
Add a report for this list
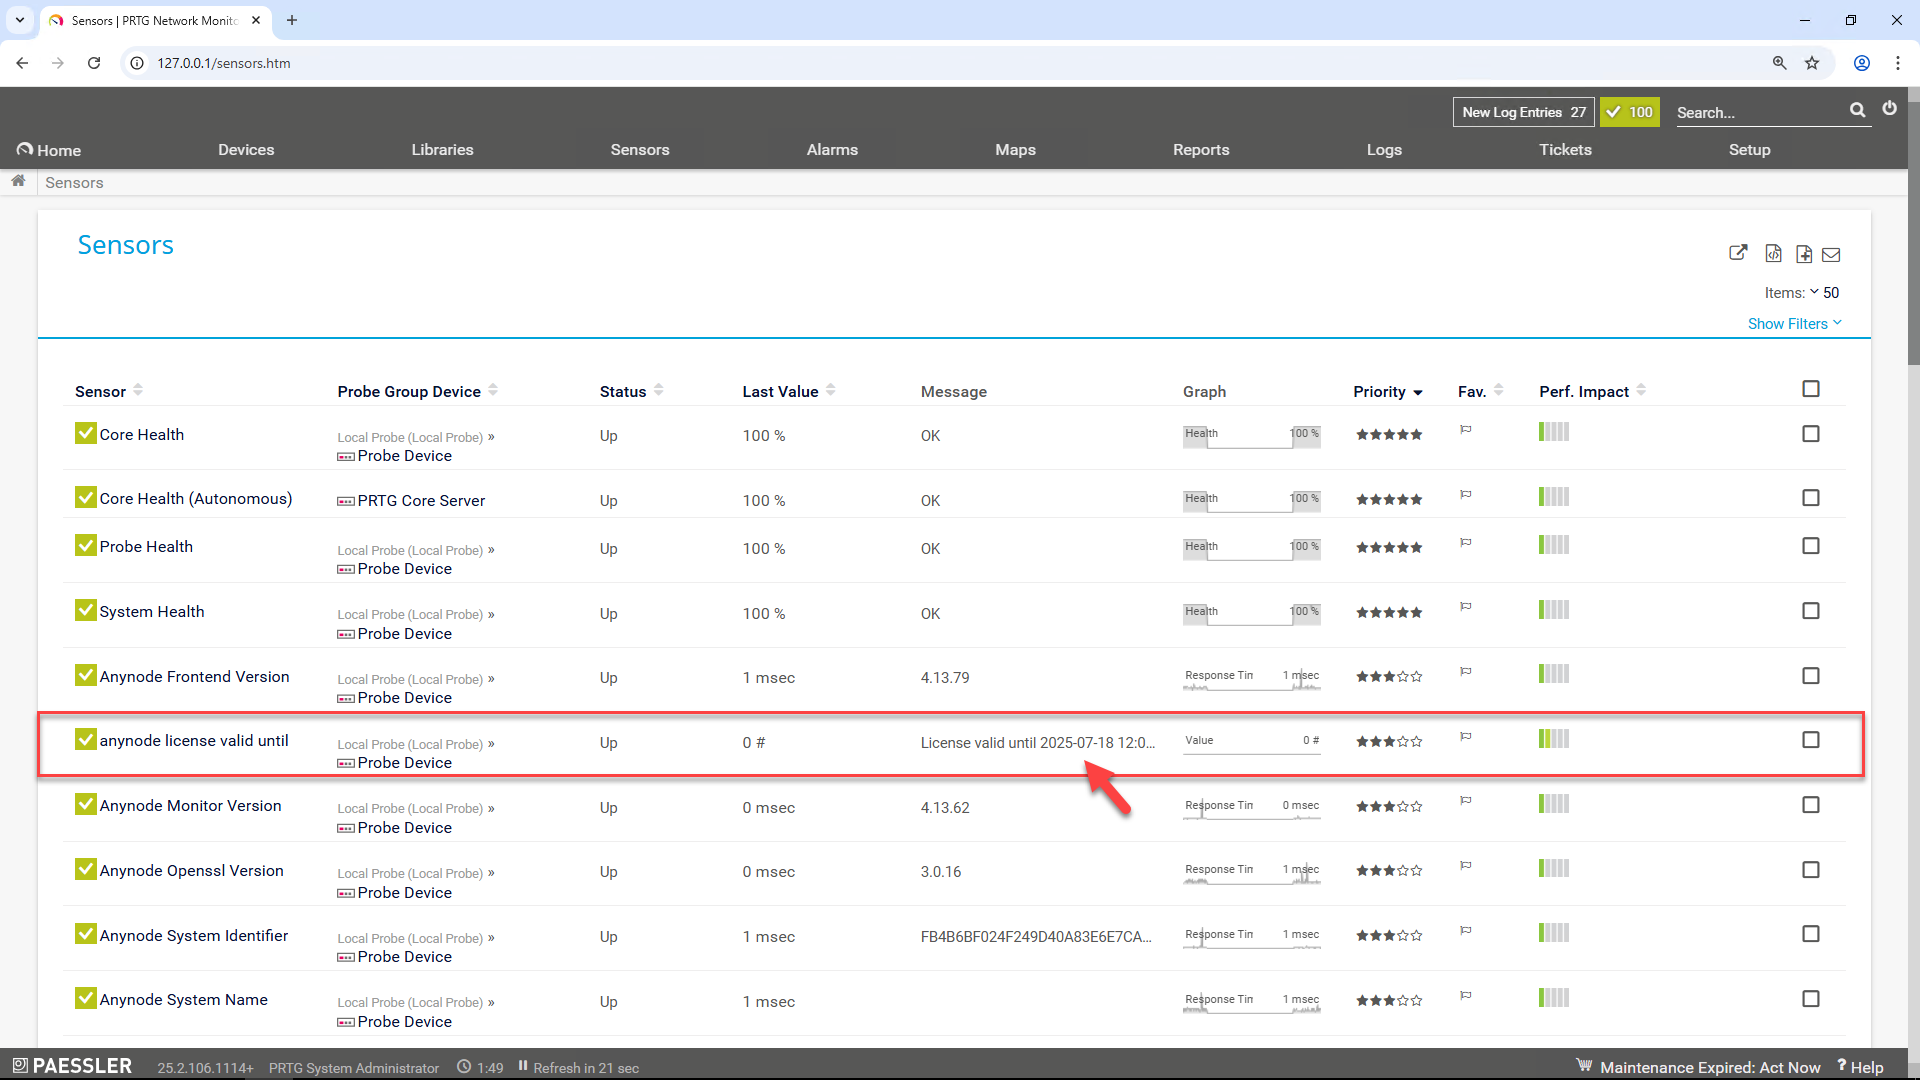pos(1804,253)
